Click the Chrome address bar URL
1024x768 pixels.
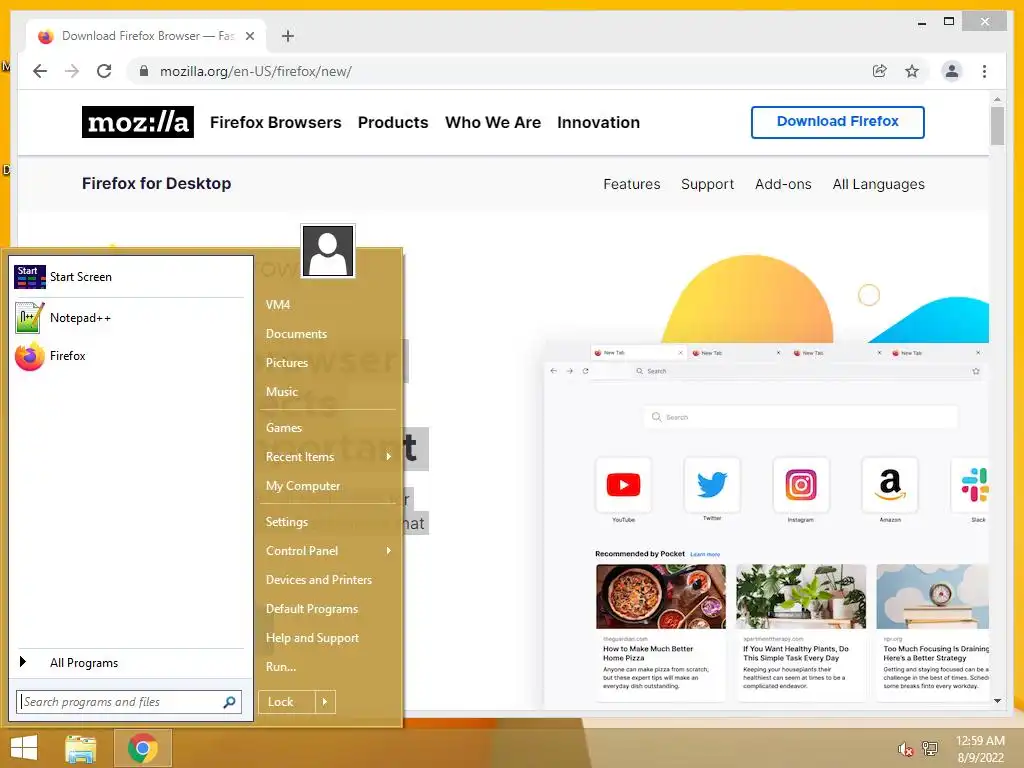tap(256, 71)
